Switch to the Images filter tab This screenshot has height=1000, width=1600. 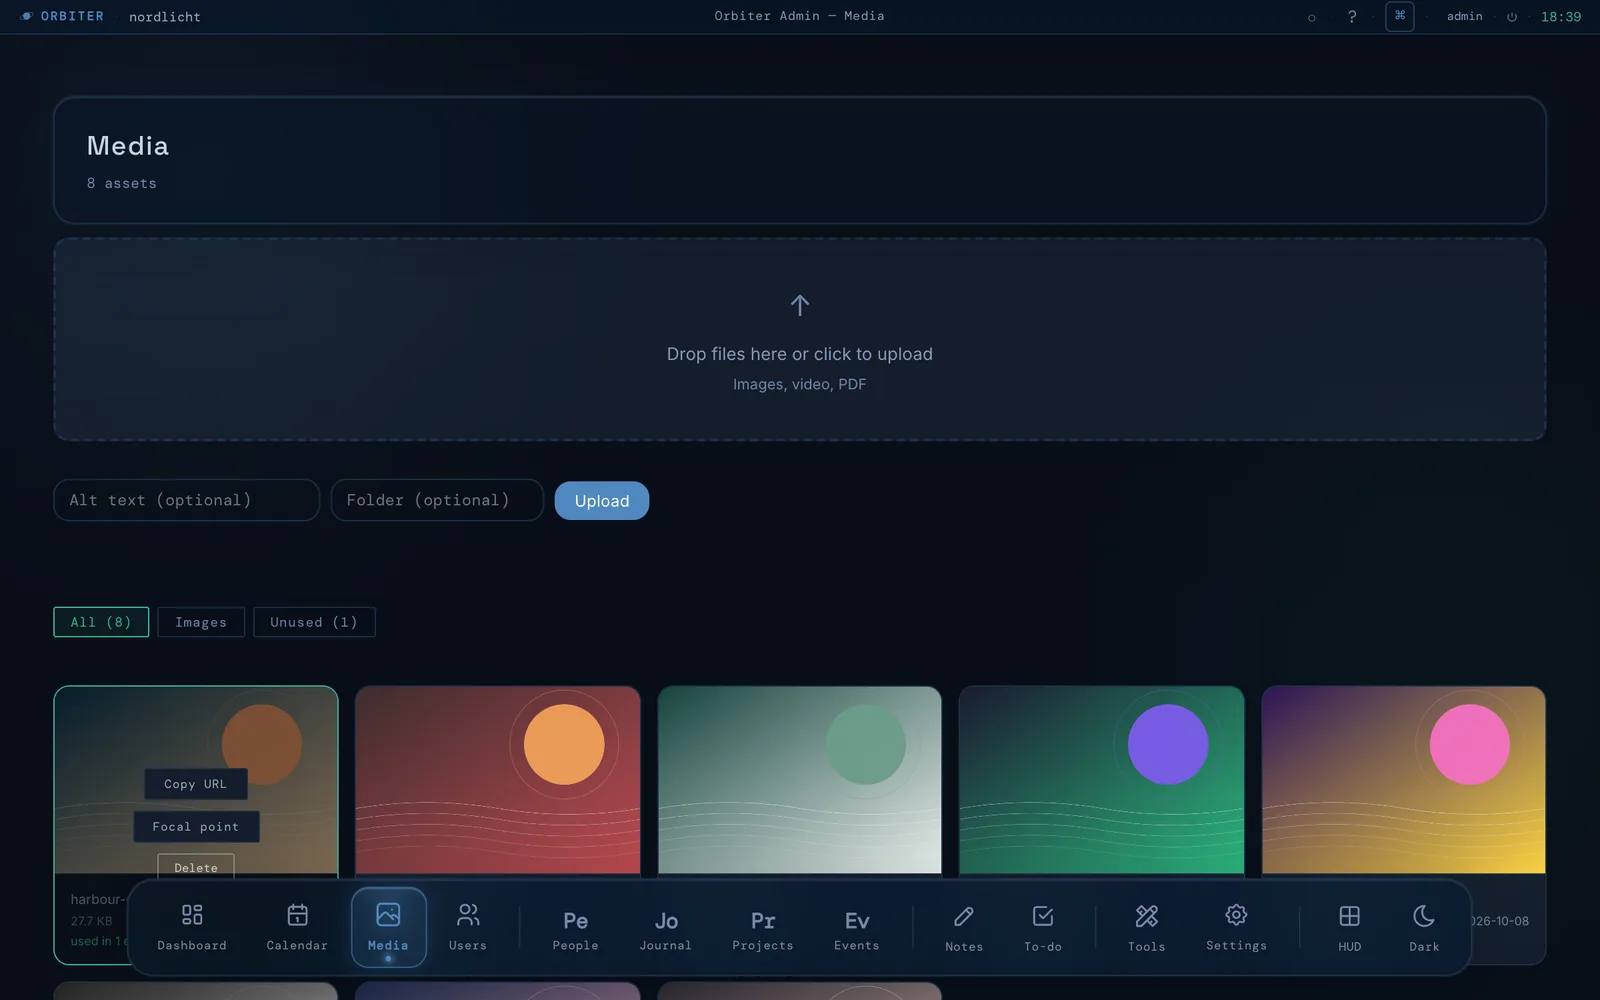(x=201, y=622)
